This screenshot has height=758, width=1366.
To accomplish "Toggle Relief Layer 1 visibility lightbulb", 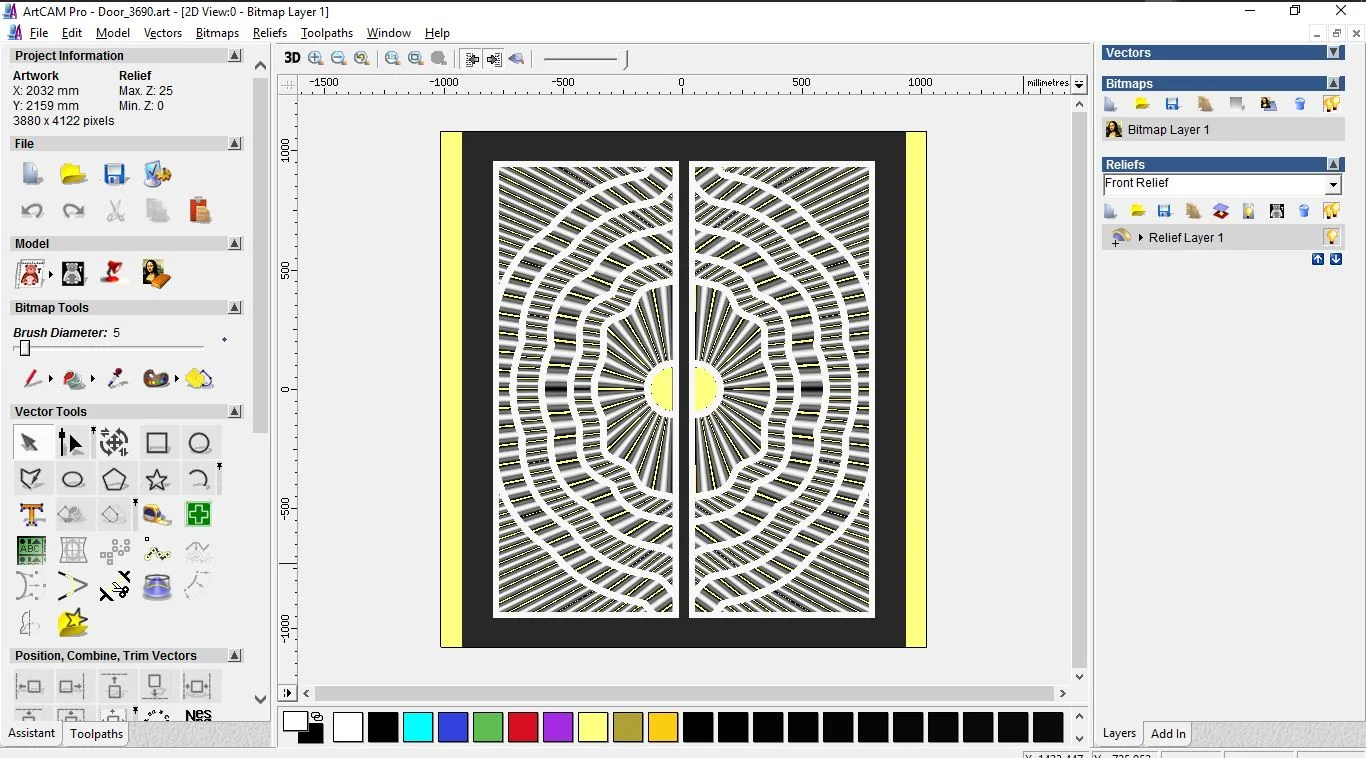I will [x=1331, y=237].
